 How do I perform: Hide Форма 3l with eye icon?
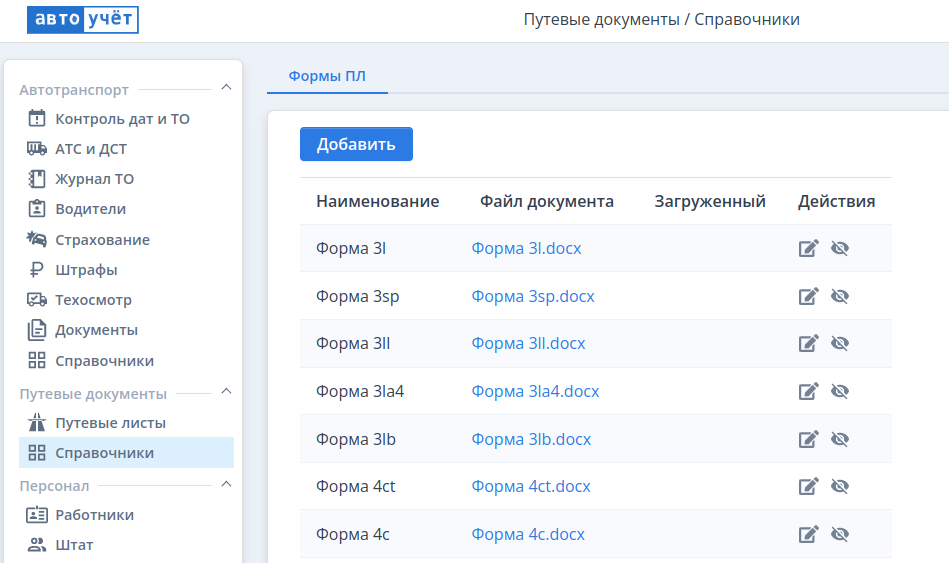(x=840, y=248)
